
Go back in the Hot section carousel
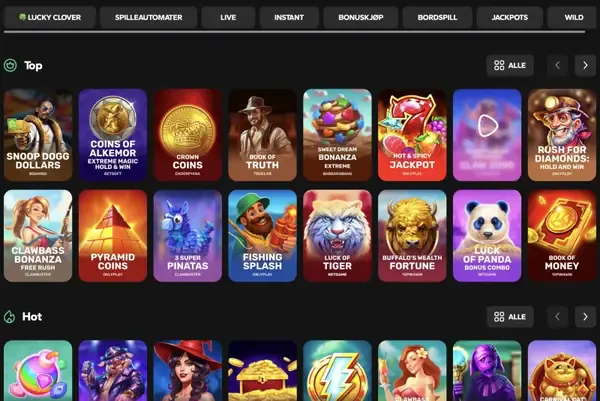tap(558, 317)
